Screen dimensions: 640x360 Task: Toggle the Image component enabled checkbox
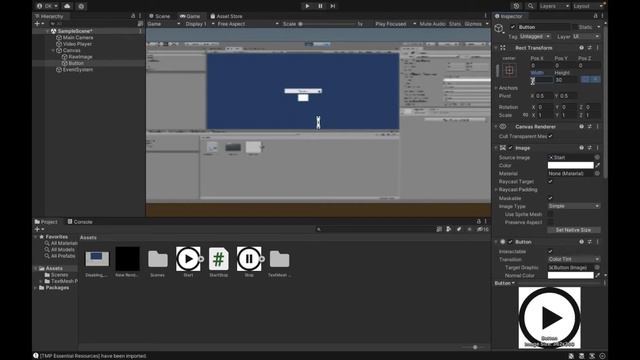coord(511,148)
